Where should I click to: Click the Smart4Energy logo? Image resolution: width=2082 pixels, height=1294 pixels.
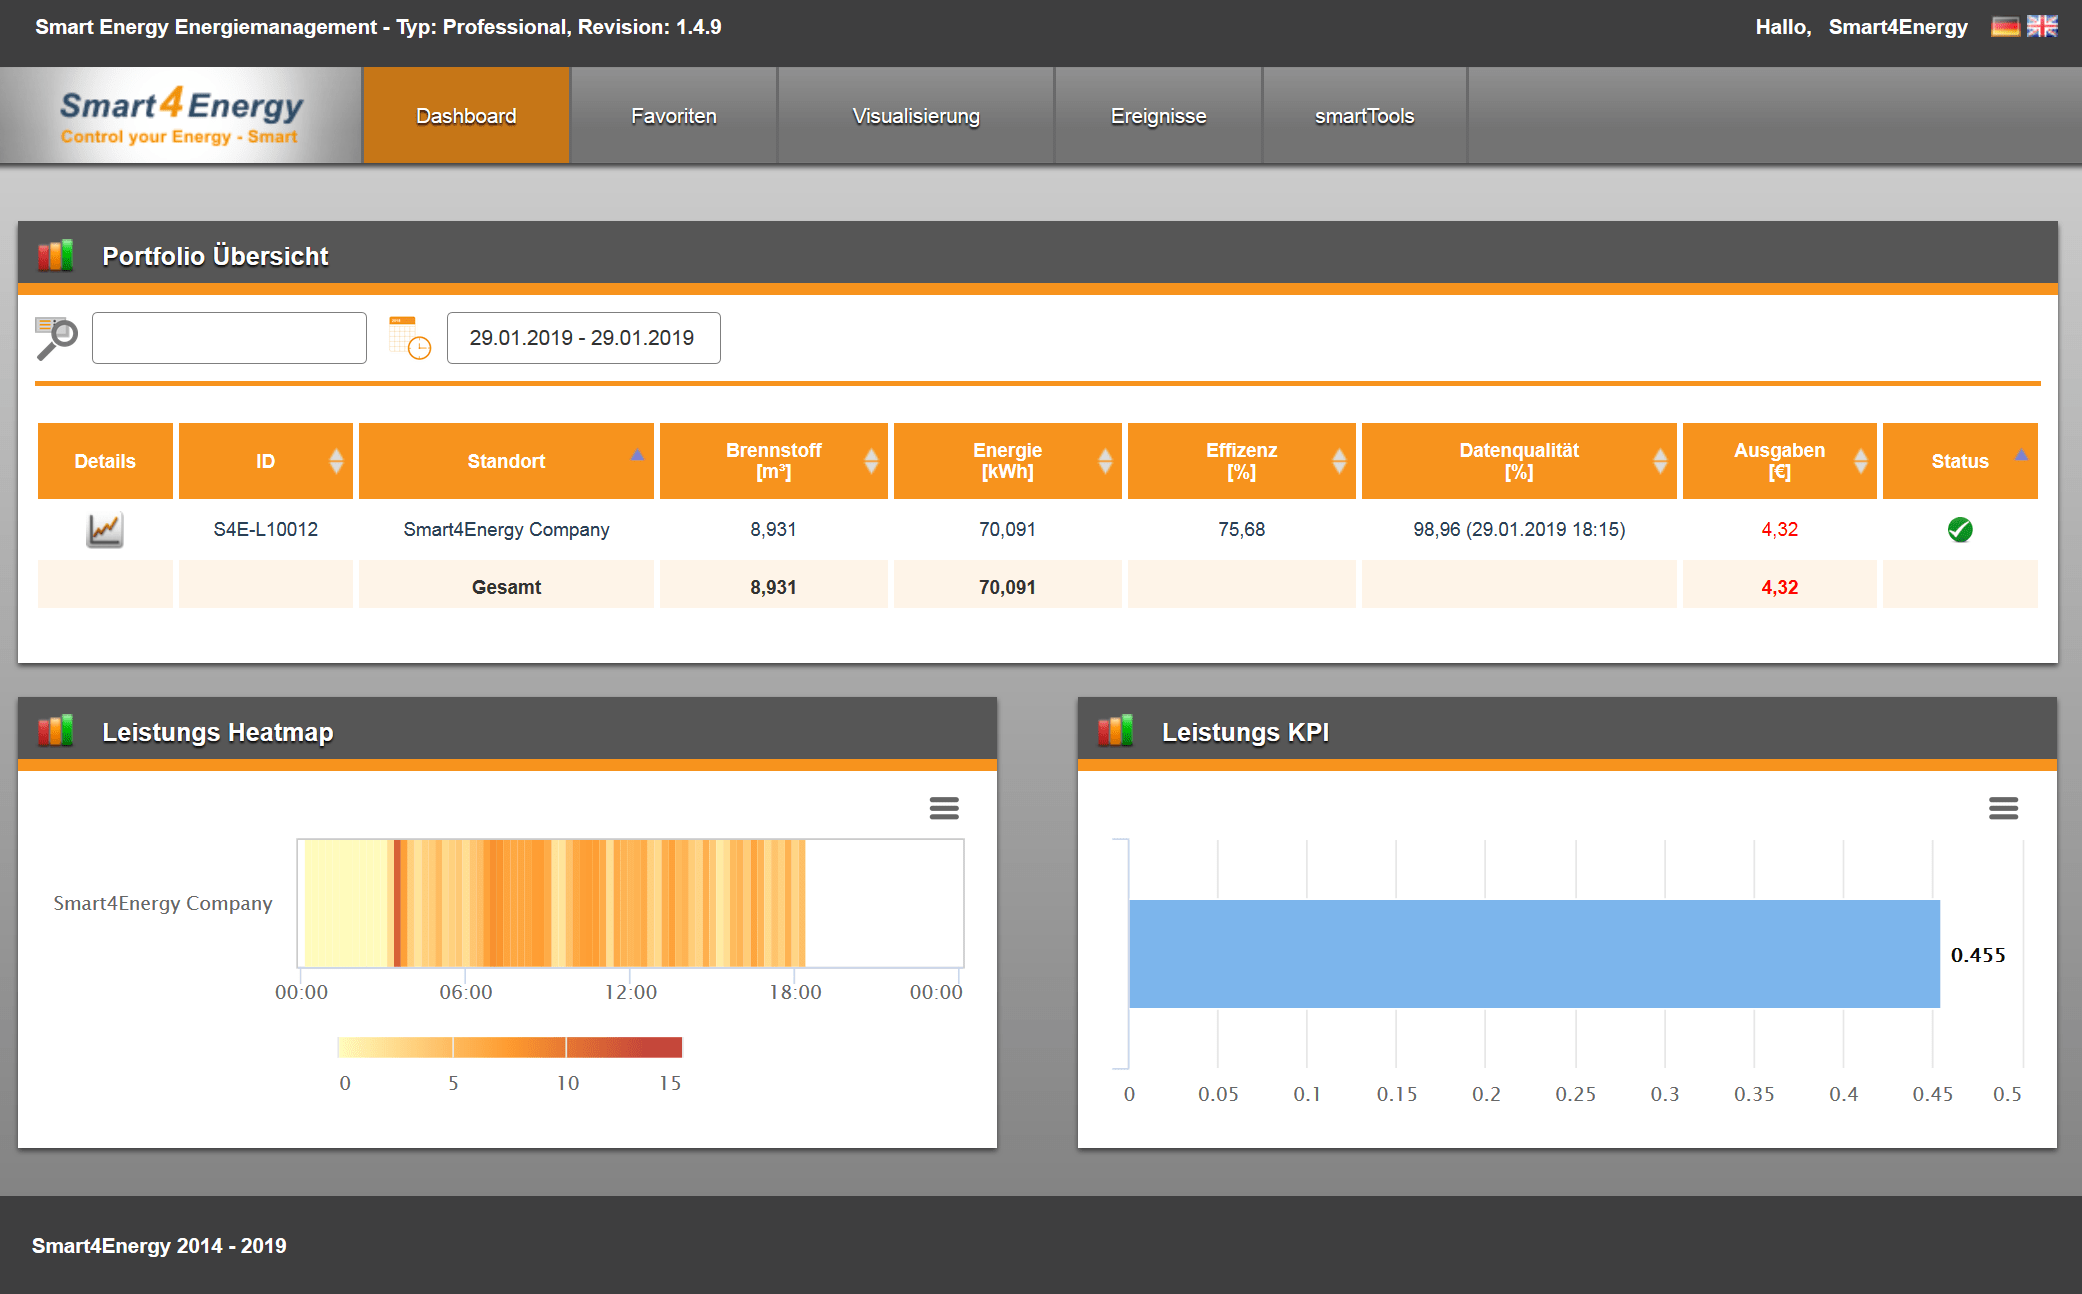pos(181,116)
